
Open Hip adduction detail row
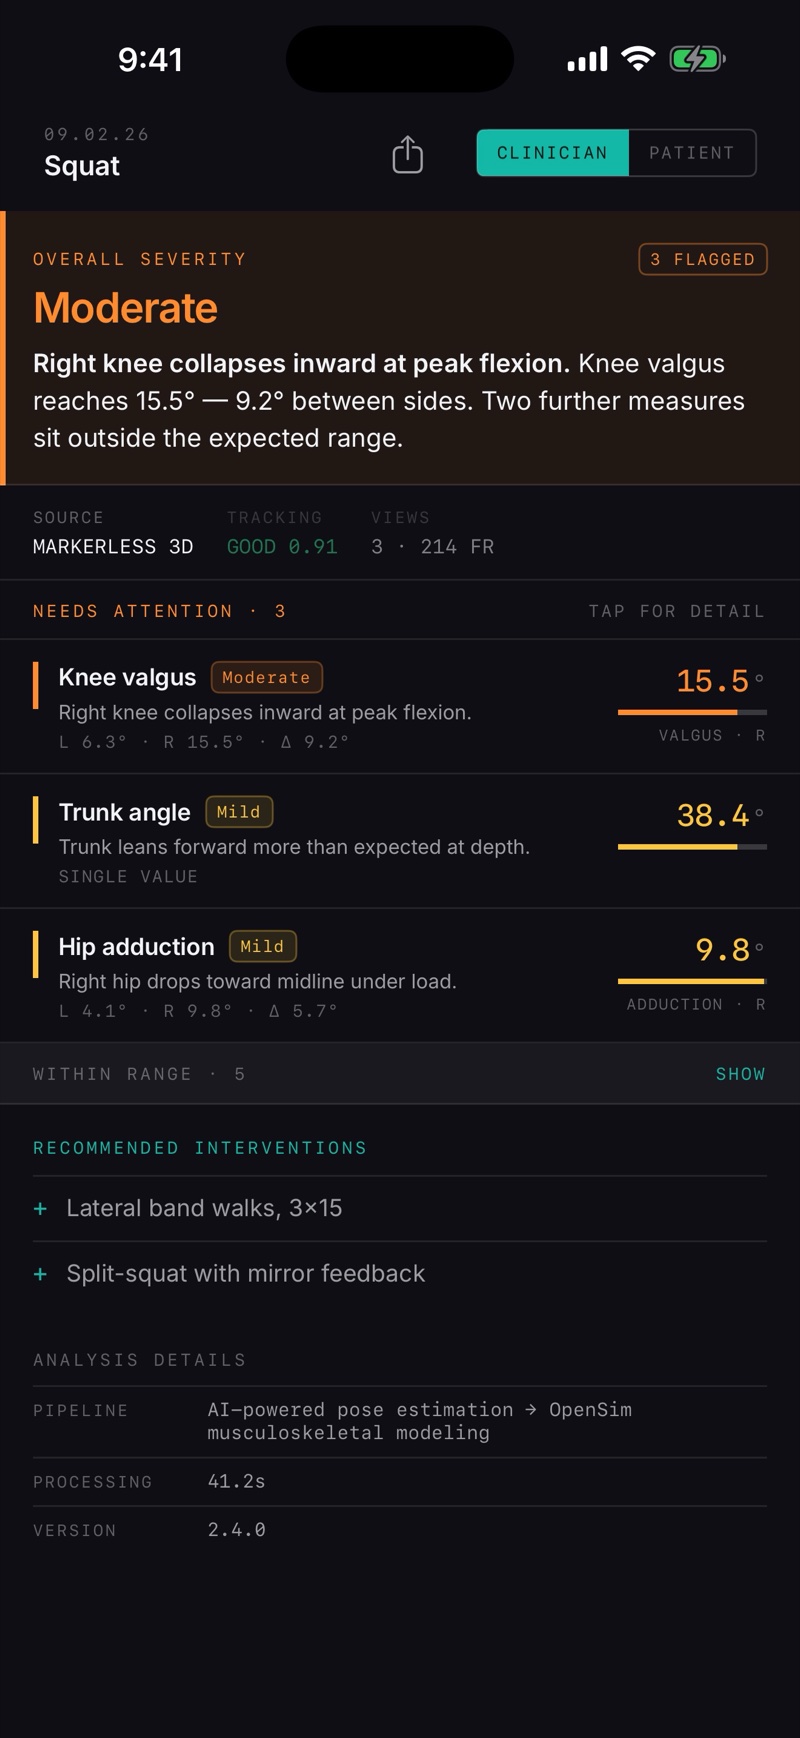(x=400, y=976)
